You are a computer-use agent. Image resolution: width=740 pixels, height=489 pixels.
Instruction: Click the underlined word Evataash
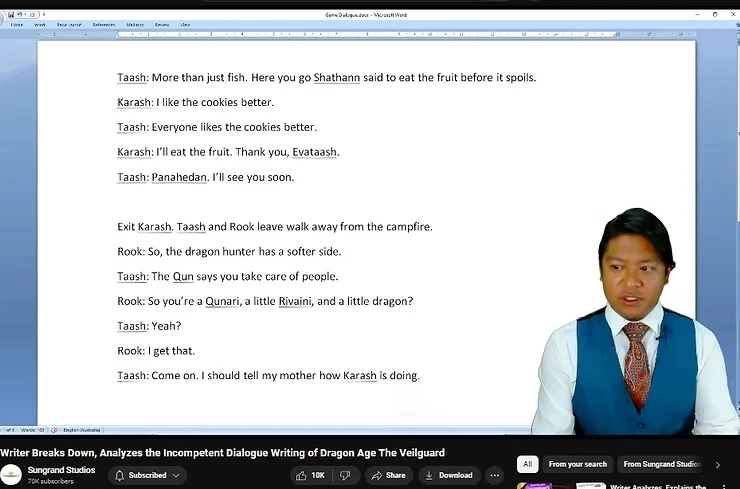click(x=315, y=152)
